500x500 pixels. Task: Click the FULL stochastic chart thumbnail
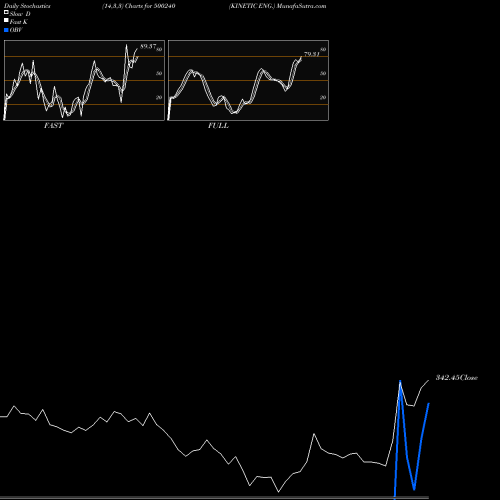tap(248, 80)
